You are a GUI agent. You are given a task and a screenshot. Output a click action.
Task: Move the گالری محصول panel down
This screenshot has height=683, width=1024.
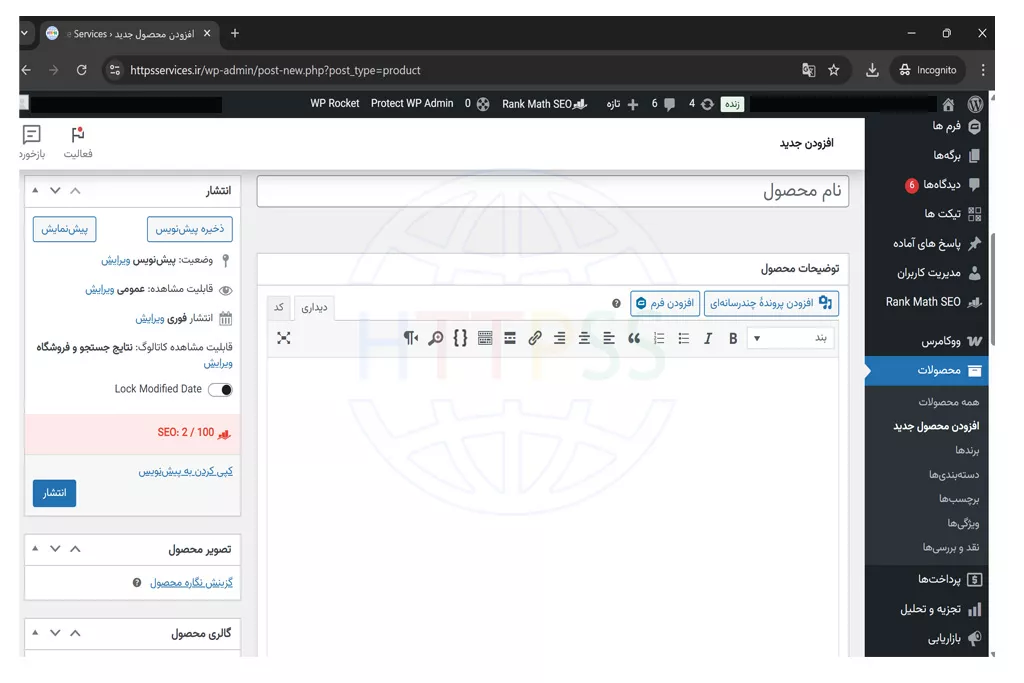tap(55, 633)
